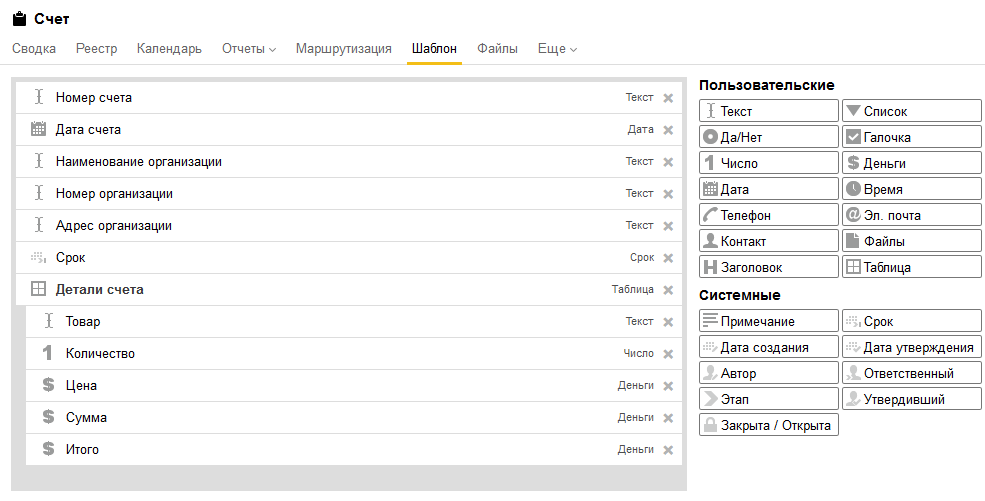This screenshot has height=501, width=985.
Task: Add a Число field
Action: 768,163
